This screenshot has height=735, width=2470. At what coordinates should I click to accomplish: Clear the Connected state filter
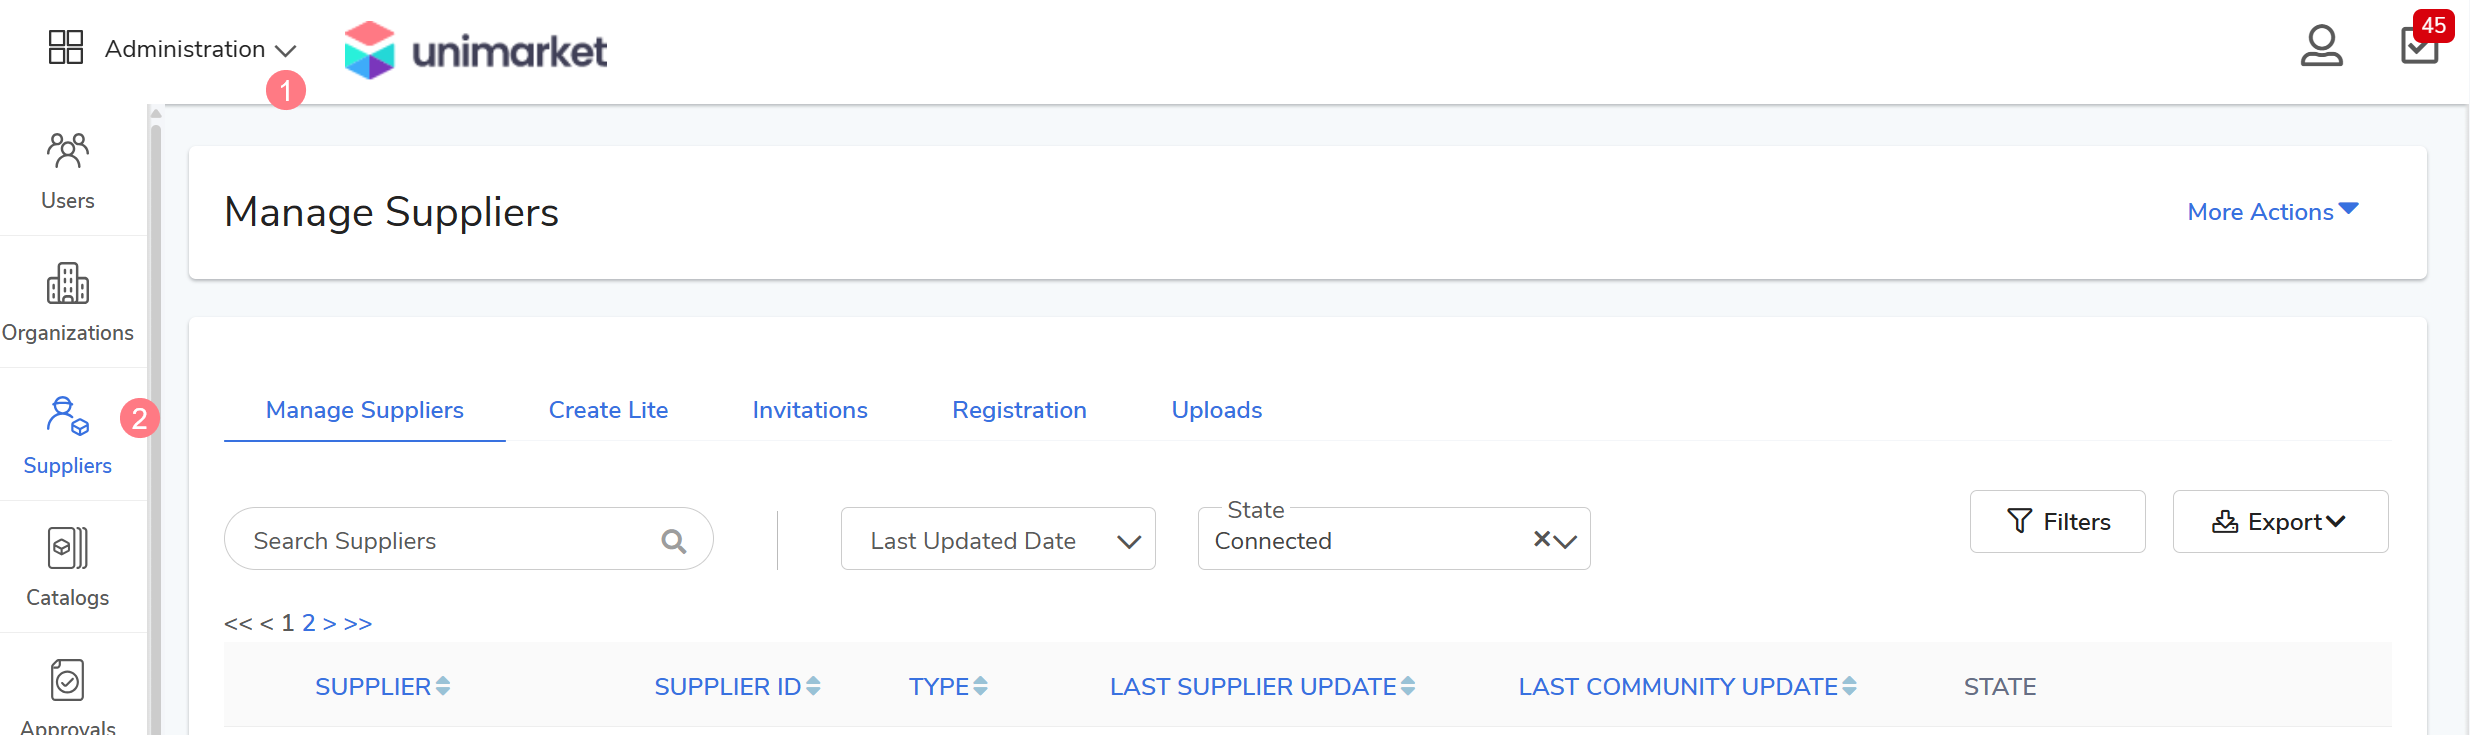coord(1541,539)
